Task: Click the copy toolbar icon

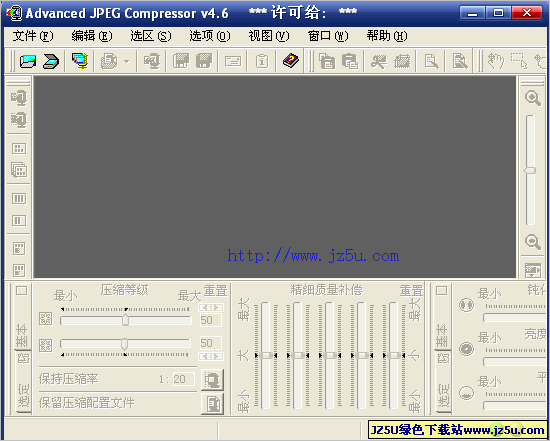Action: point(327,61)
